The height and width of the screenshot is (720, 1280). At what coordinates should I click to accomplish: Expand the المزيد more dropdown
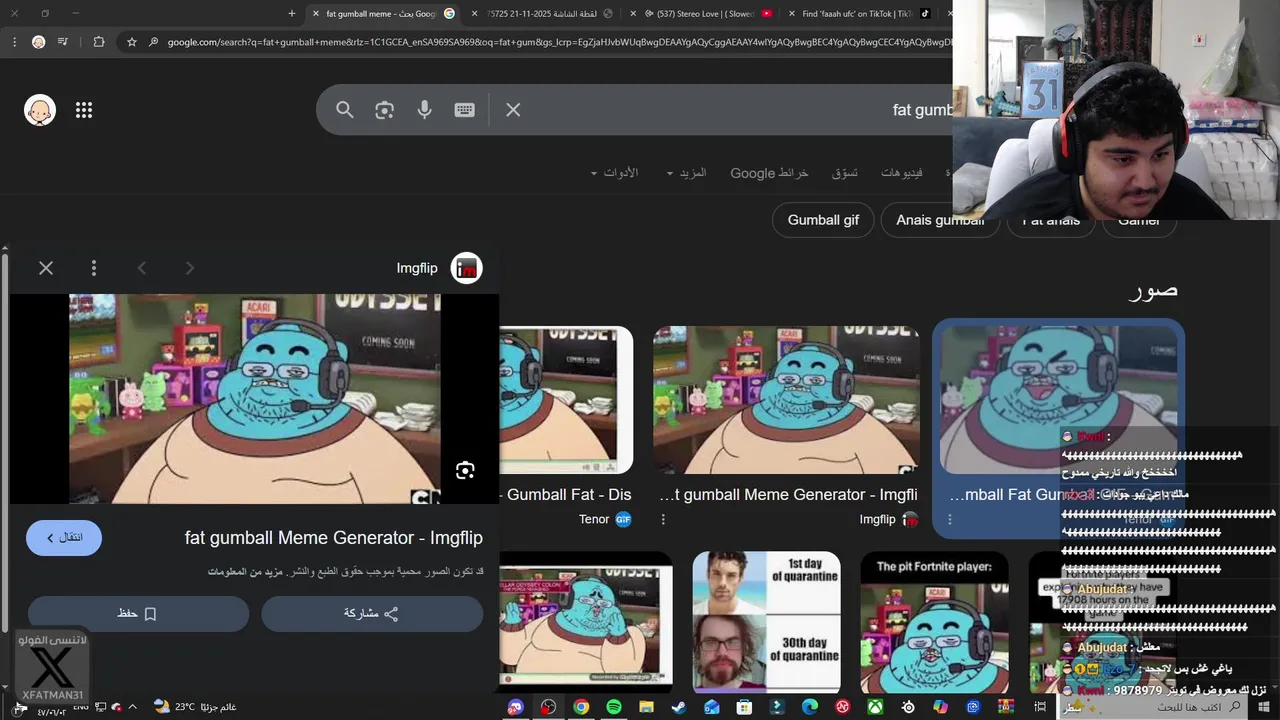tap(686, 173)
